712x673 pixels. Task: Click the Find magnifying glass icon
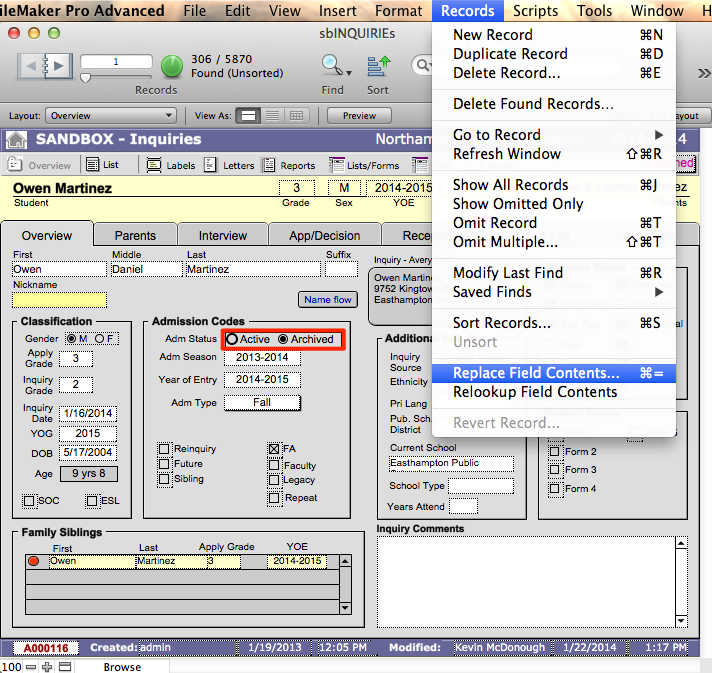coord(332,66)
